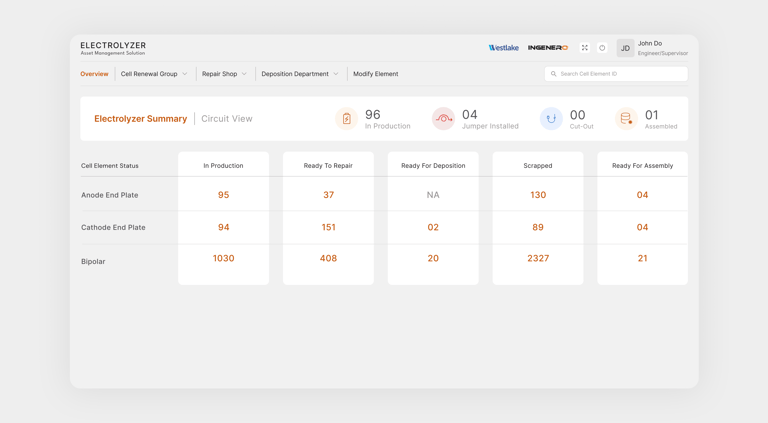Open Cathode End Plate In Production 94
The width and height of the screenshot is (768, 423).
pyautogui.click(x=223, y=227)
